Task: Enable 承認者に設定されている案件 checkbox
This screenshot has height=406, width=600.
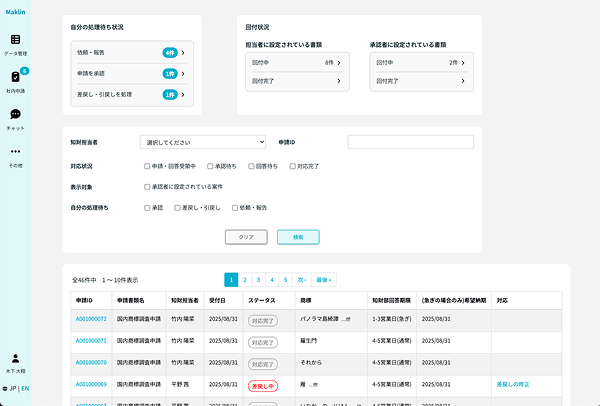Action: 147,186
